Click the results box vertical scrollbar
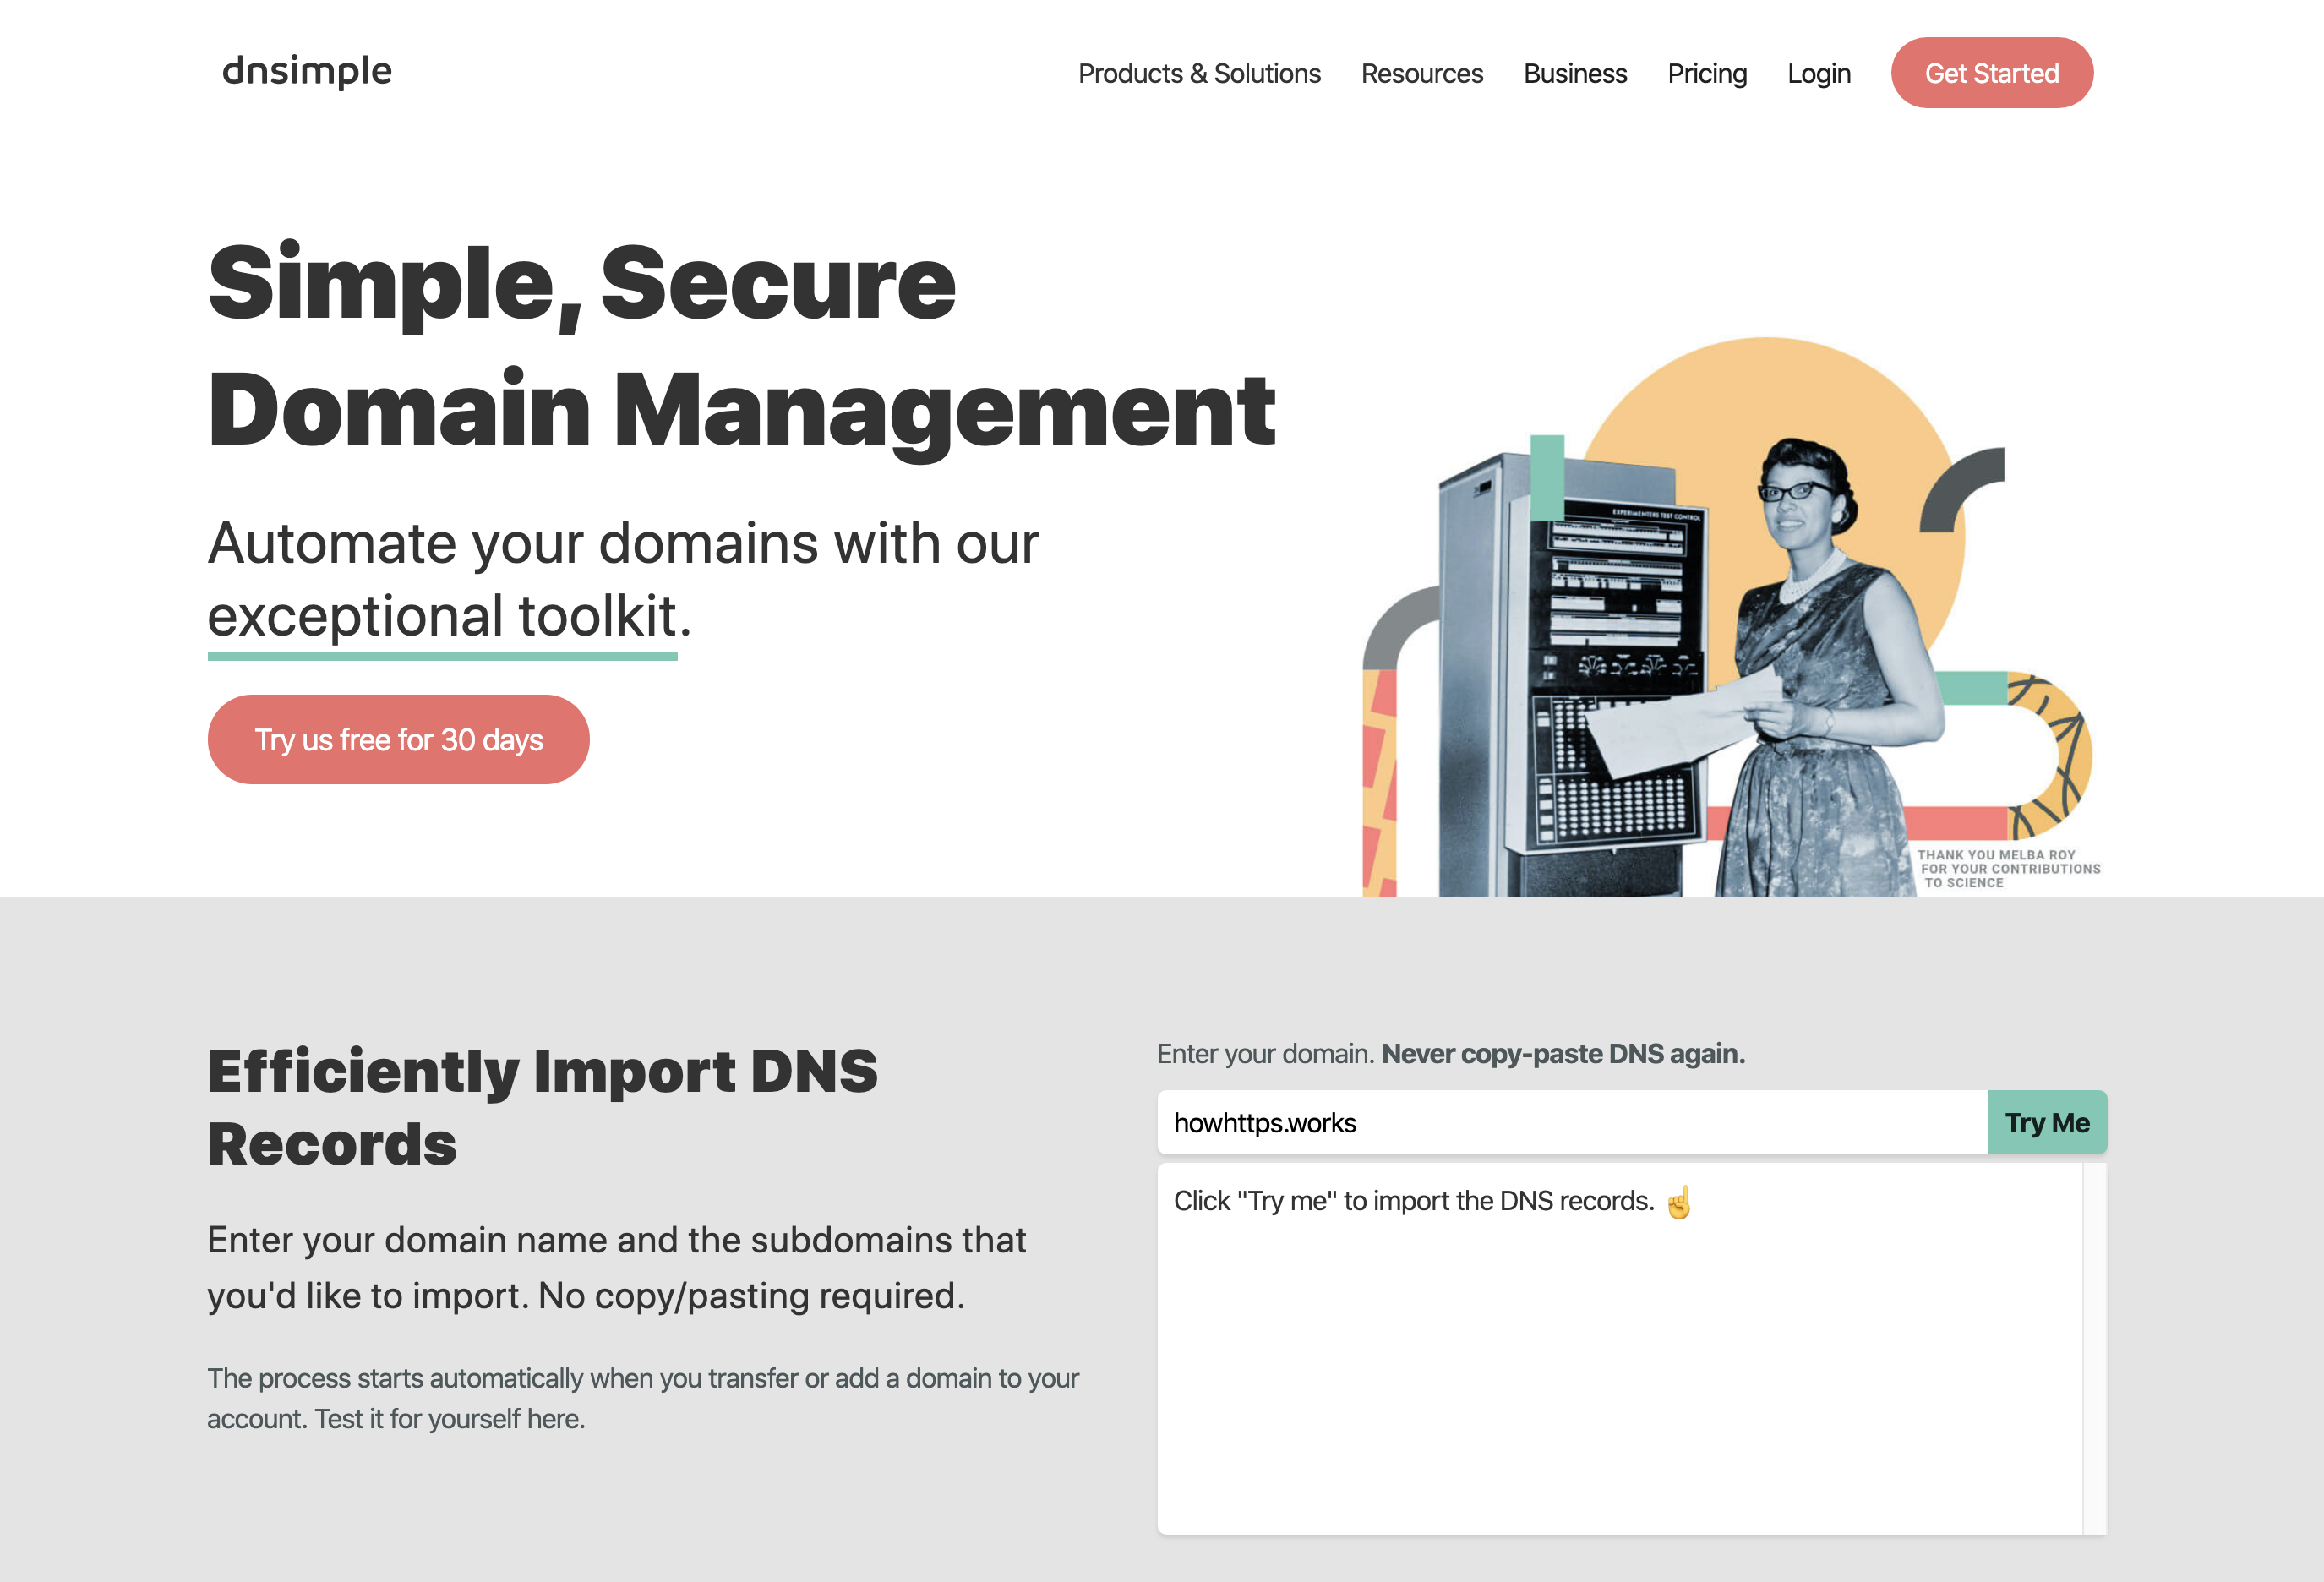Screen dimensions: 2324x1582 pos(2094,1348)
